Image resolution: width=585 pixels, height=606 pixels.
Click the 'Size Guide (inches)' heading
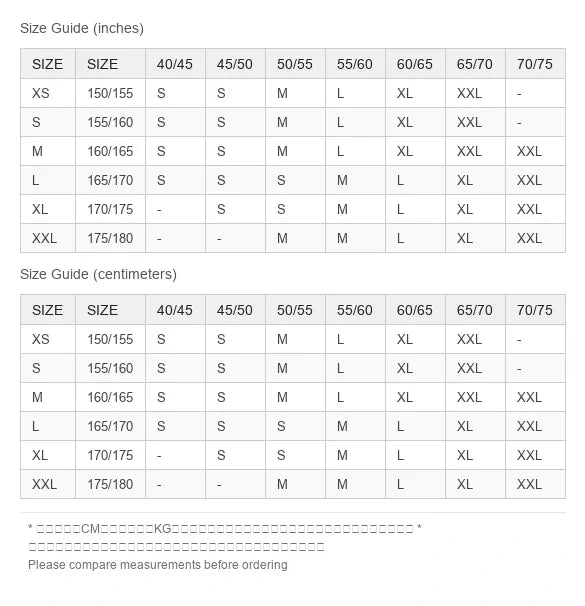point(82,28)
